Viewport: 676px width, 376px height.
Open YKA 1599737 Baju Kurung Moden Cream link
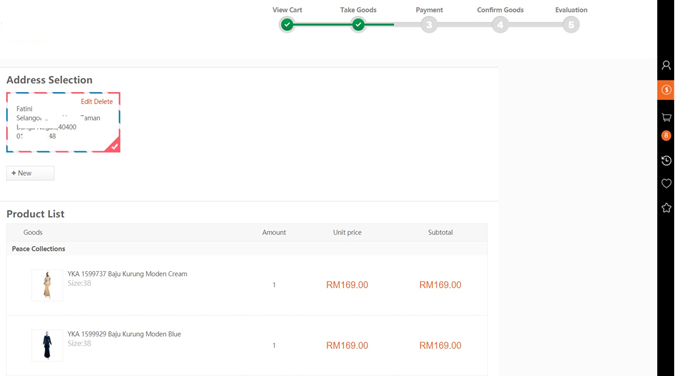click(x=127, y=274)
